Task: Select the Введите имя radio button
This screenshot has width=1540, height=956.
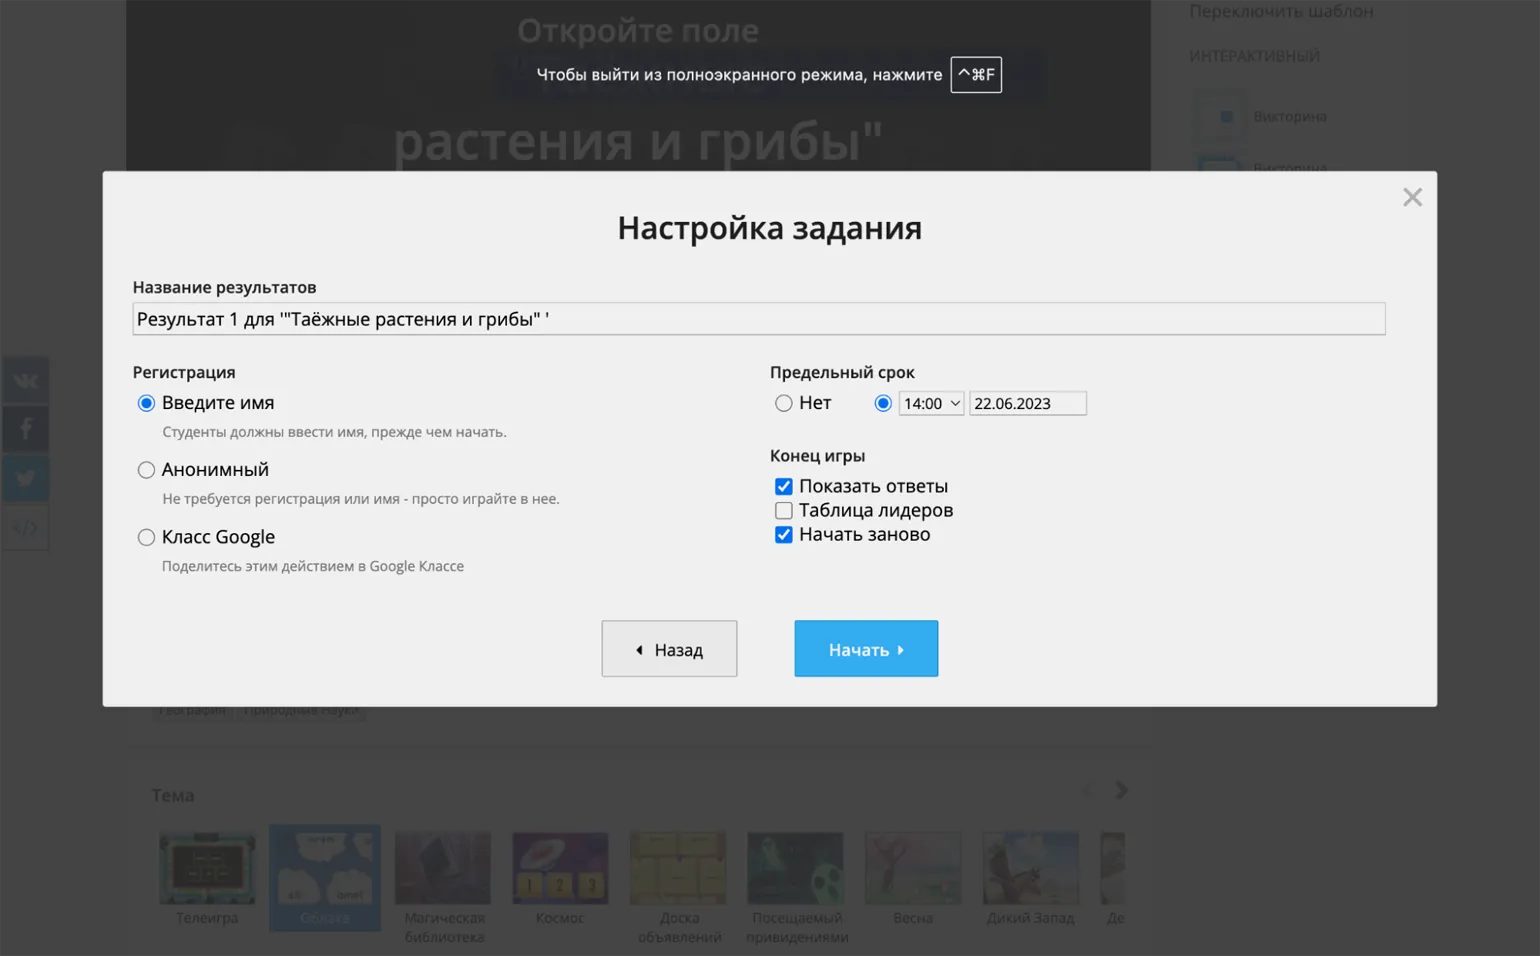Action: point(147,403)
